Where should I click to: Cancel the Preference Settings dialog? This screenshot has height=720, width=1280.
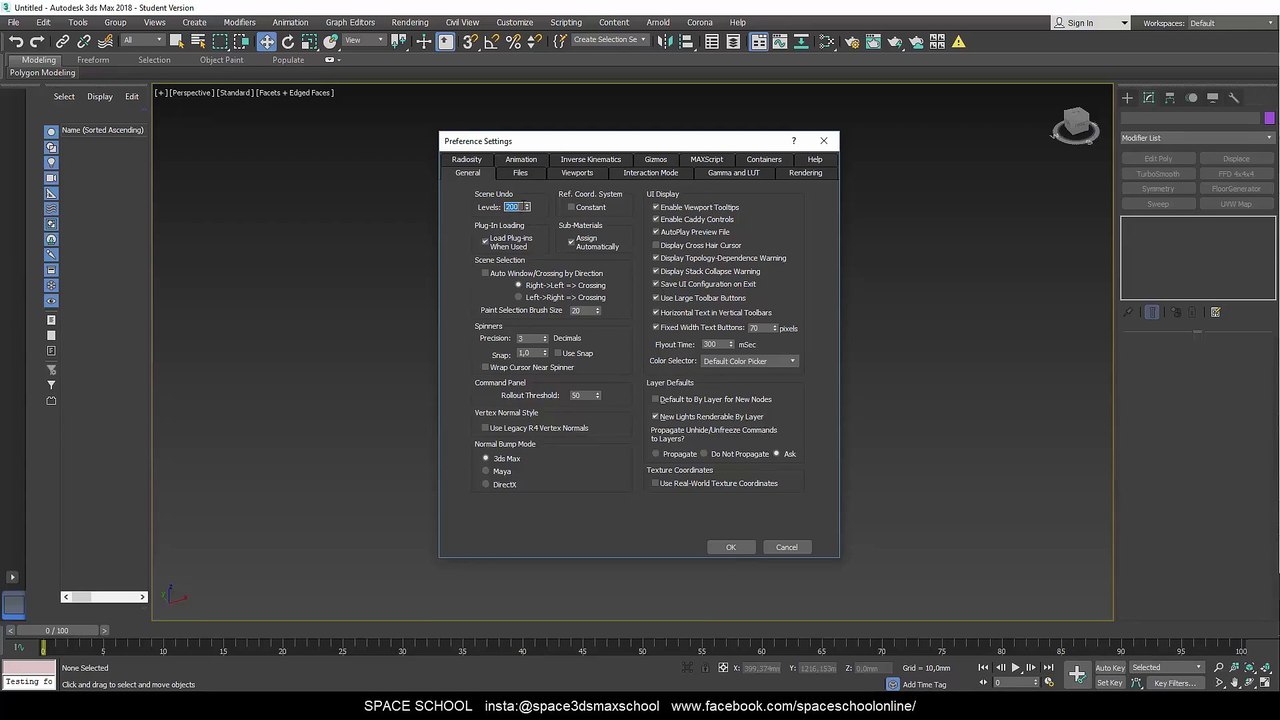pos(787,547)
